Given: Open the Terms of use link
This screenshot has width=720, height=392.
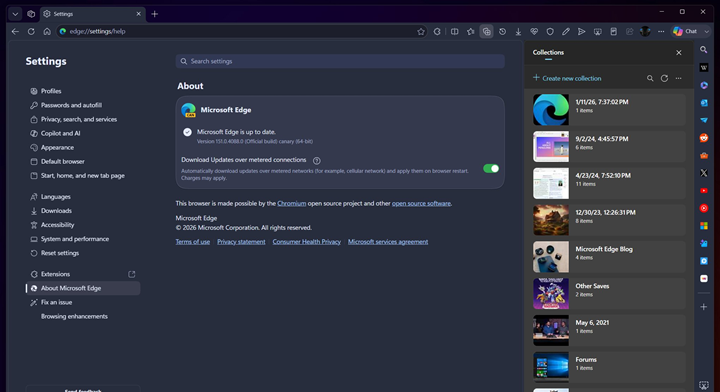Looking at the screenshot, I should click(x=192, y=242).
